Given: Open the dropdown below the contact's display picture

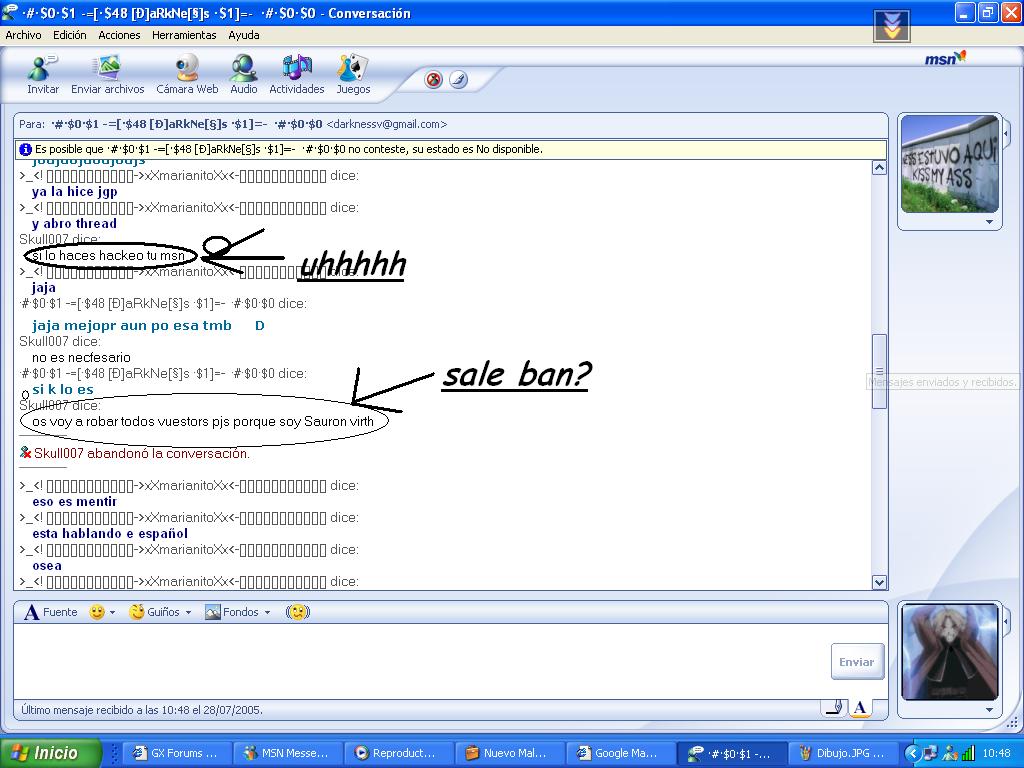Looking at the screenshot, I should (989, 223).
